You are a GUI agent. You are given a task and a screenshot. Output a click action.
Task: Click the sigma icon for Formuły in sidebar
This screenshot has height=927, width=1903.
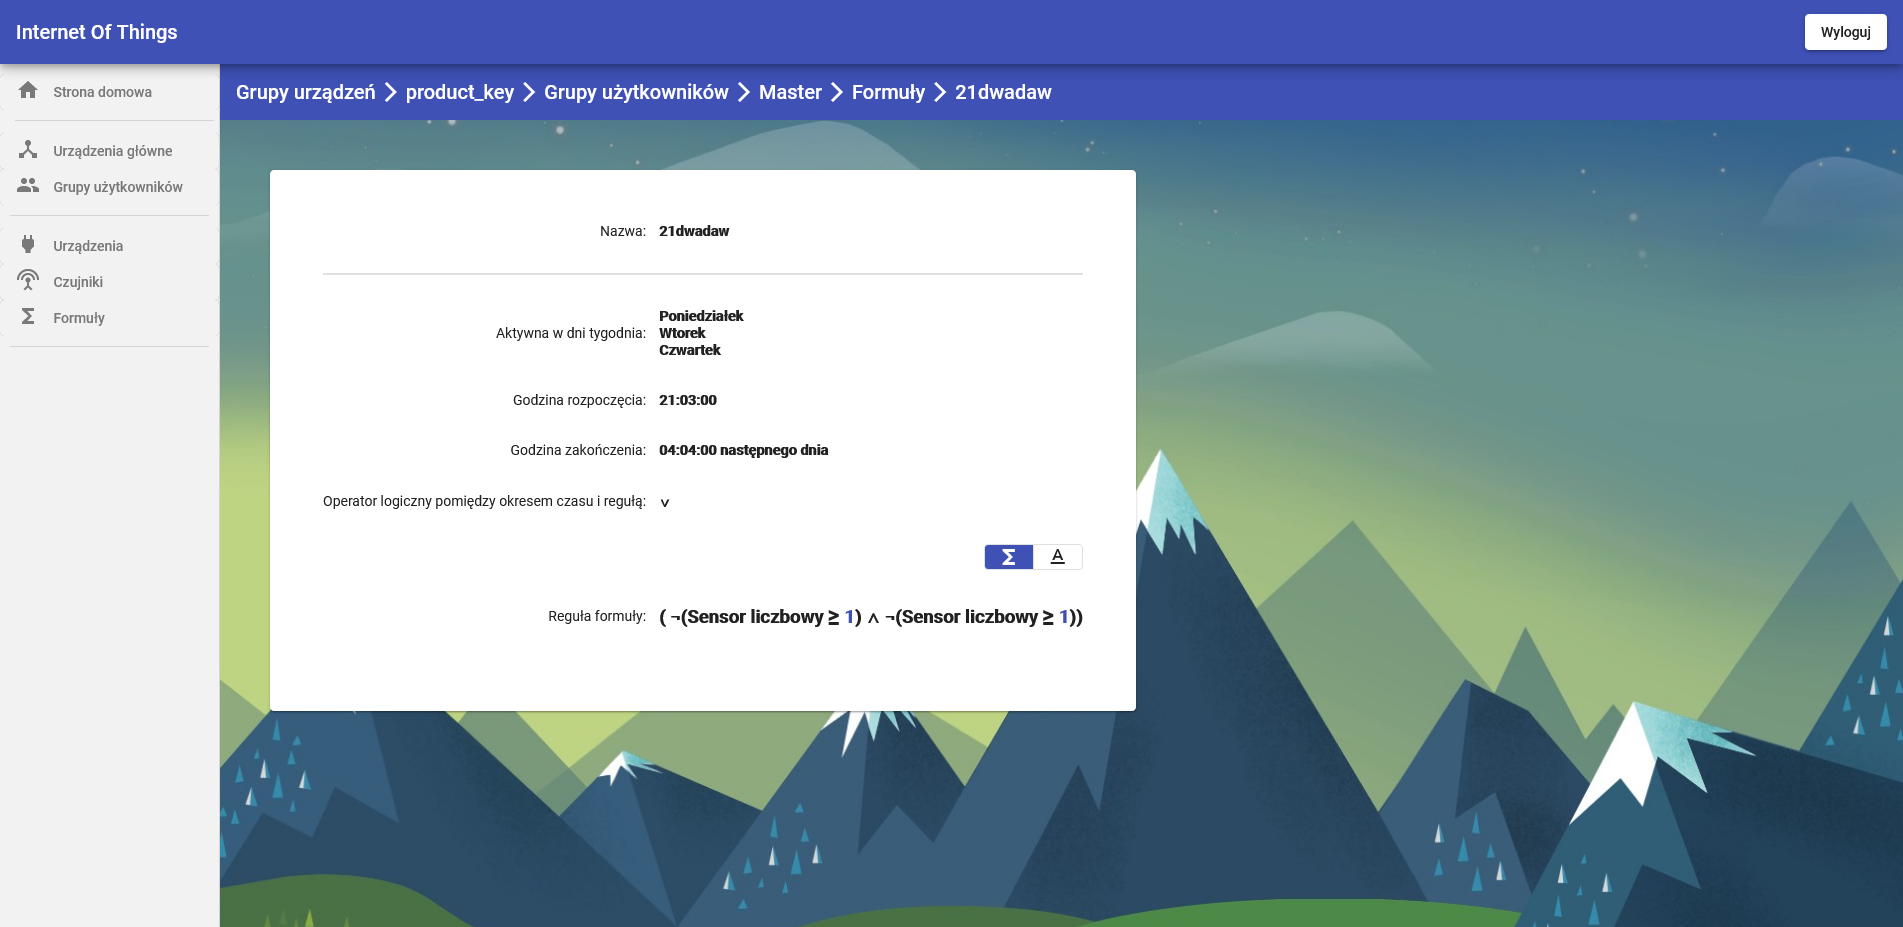[x=28, y=317]
